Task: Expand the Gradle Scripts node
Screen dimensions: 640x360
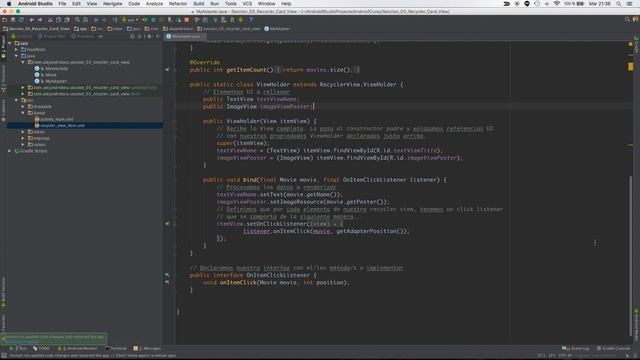Action: (x=10, y=151)
